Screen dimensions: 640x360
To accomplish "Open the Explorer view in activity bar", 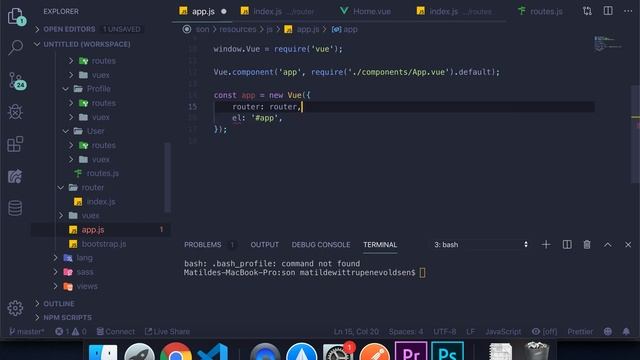I will click(x=16, y=16).
